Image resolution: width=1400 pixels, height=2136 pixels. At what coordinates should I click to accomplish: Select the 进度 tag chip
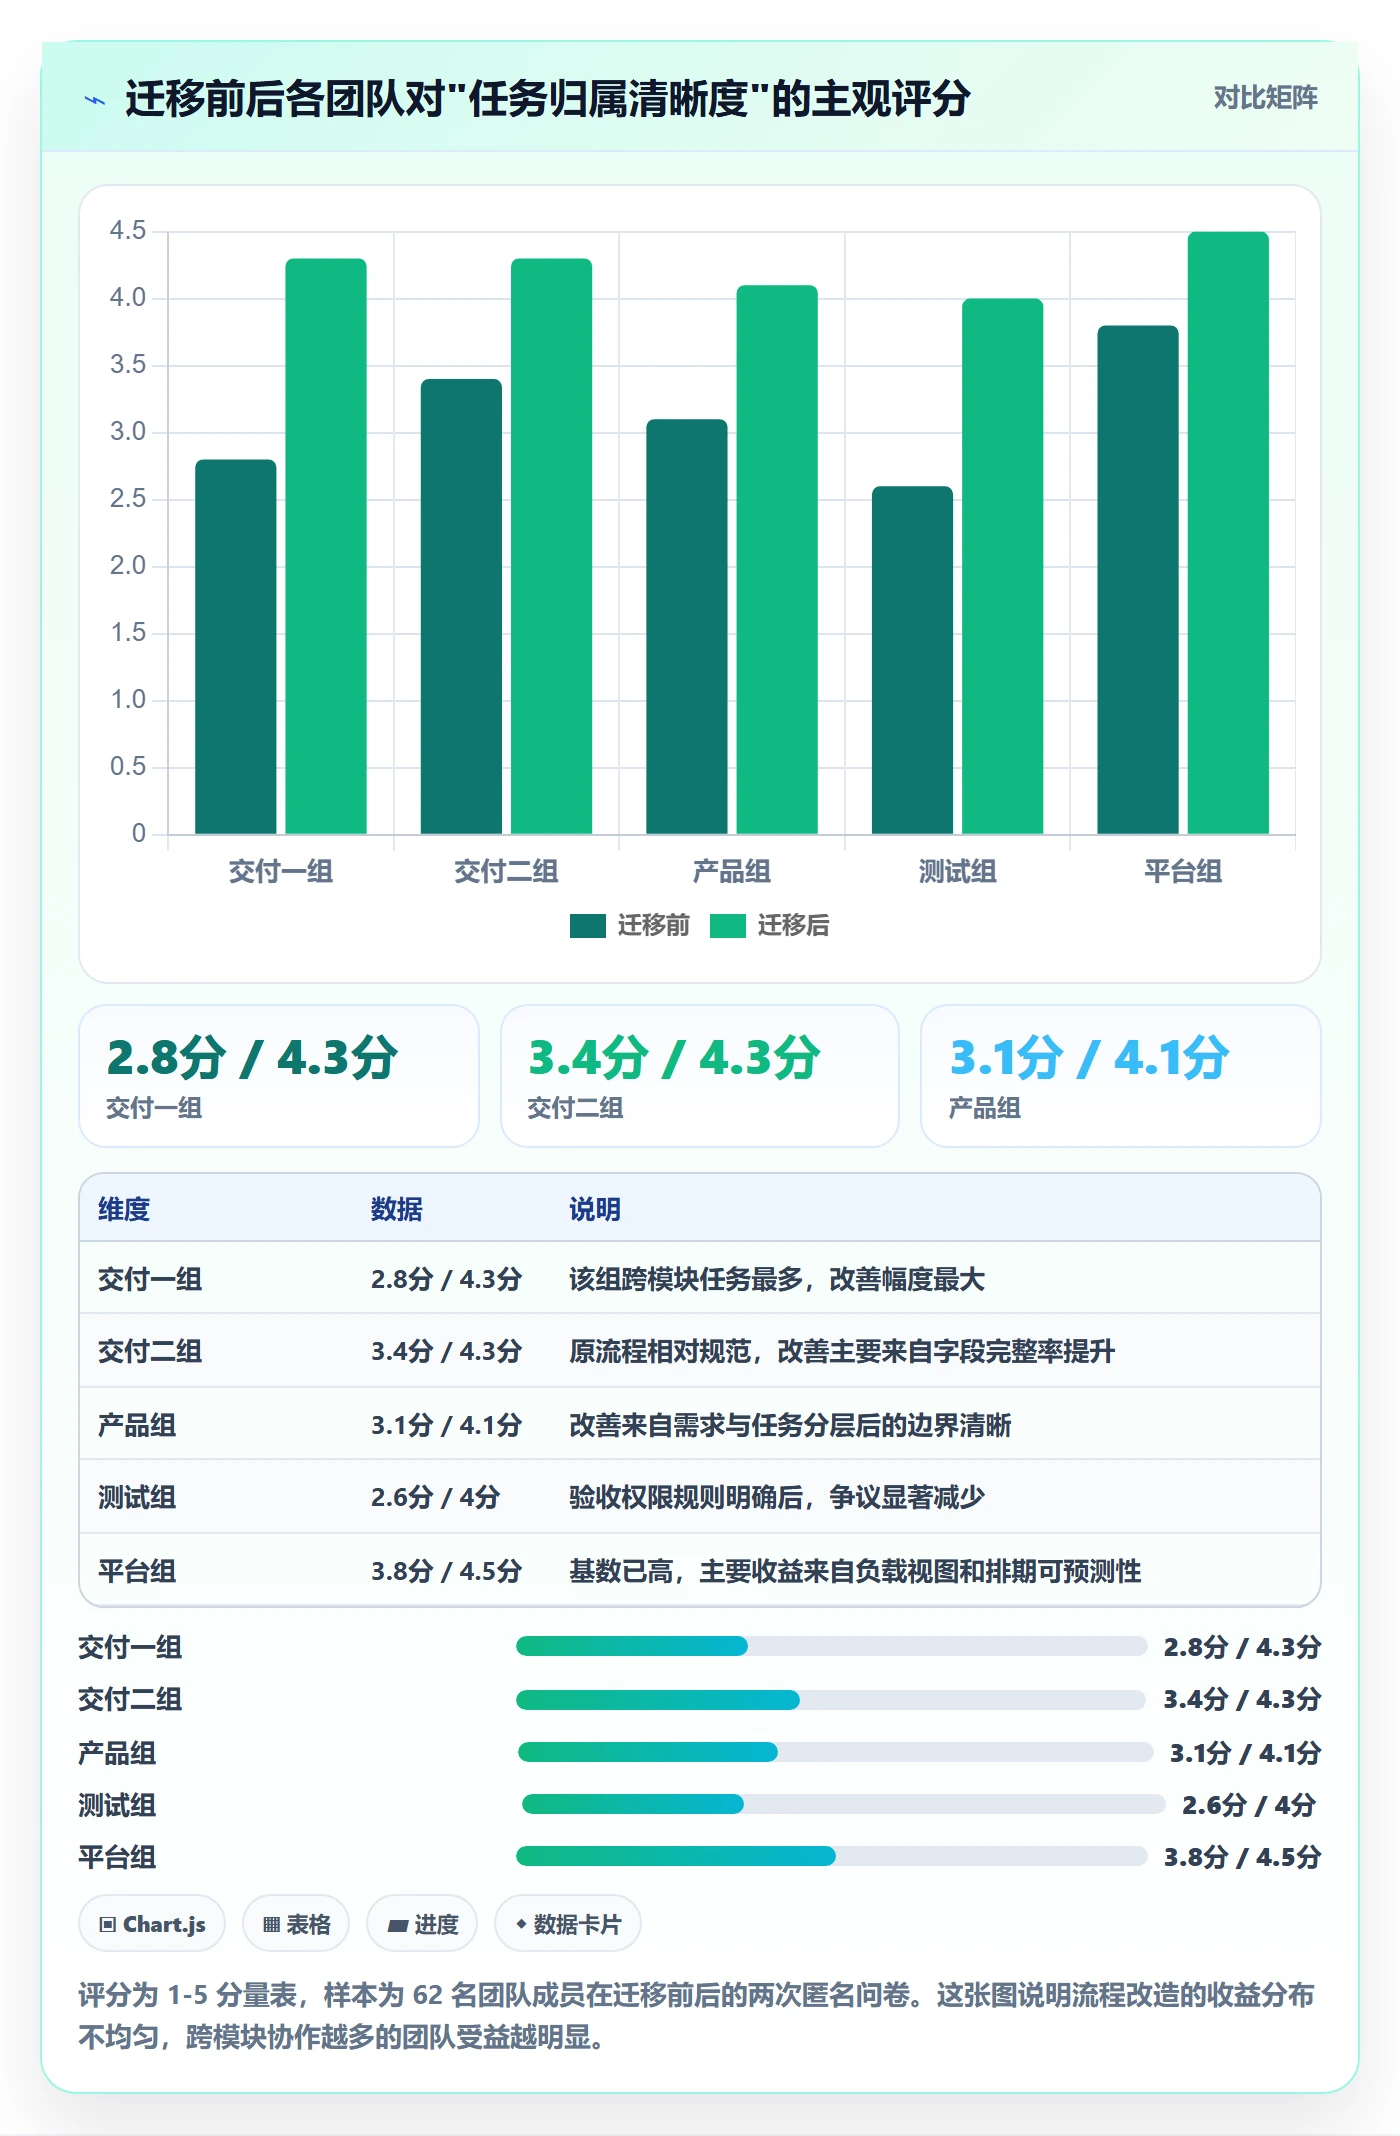pos(422,1924)
